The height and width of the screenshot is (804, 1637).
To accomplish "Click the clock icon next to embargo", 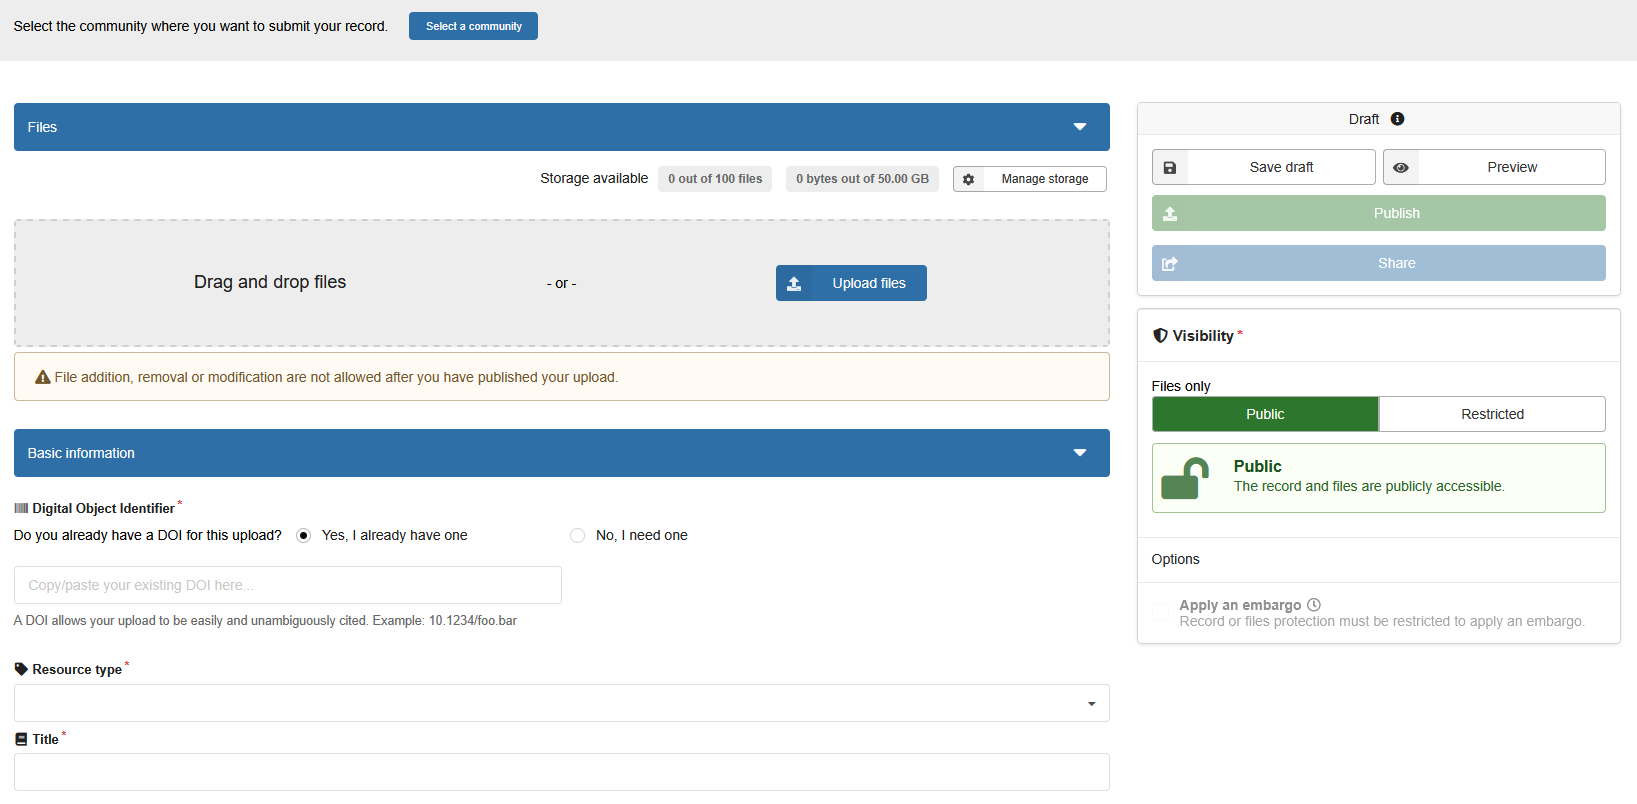I will pyautogui.click(x=1314, y=605).
